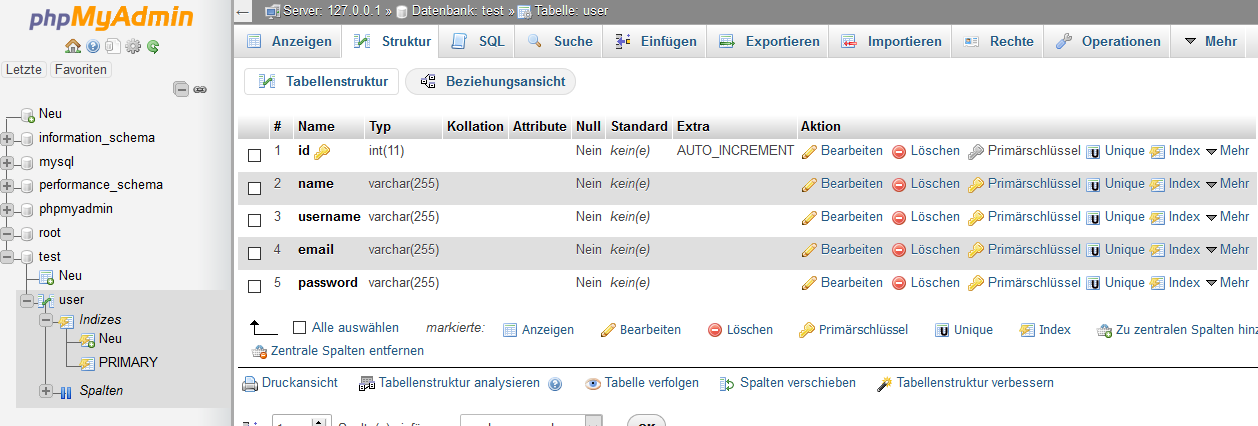
Task: Open the Mehr dropdown for the id row
Action: point(1227,152)
